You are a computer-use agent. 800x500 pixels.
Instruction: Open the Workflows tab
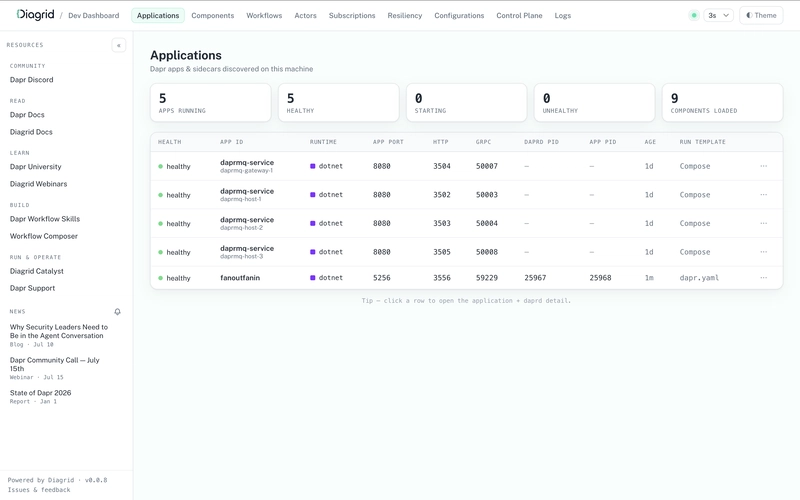click(x=264, y=15)
